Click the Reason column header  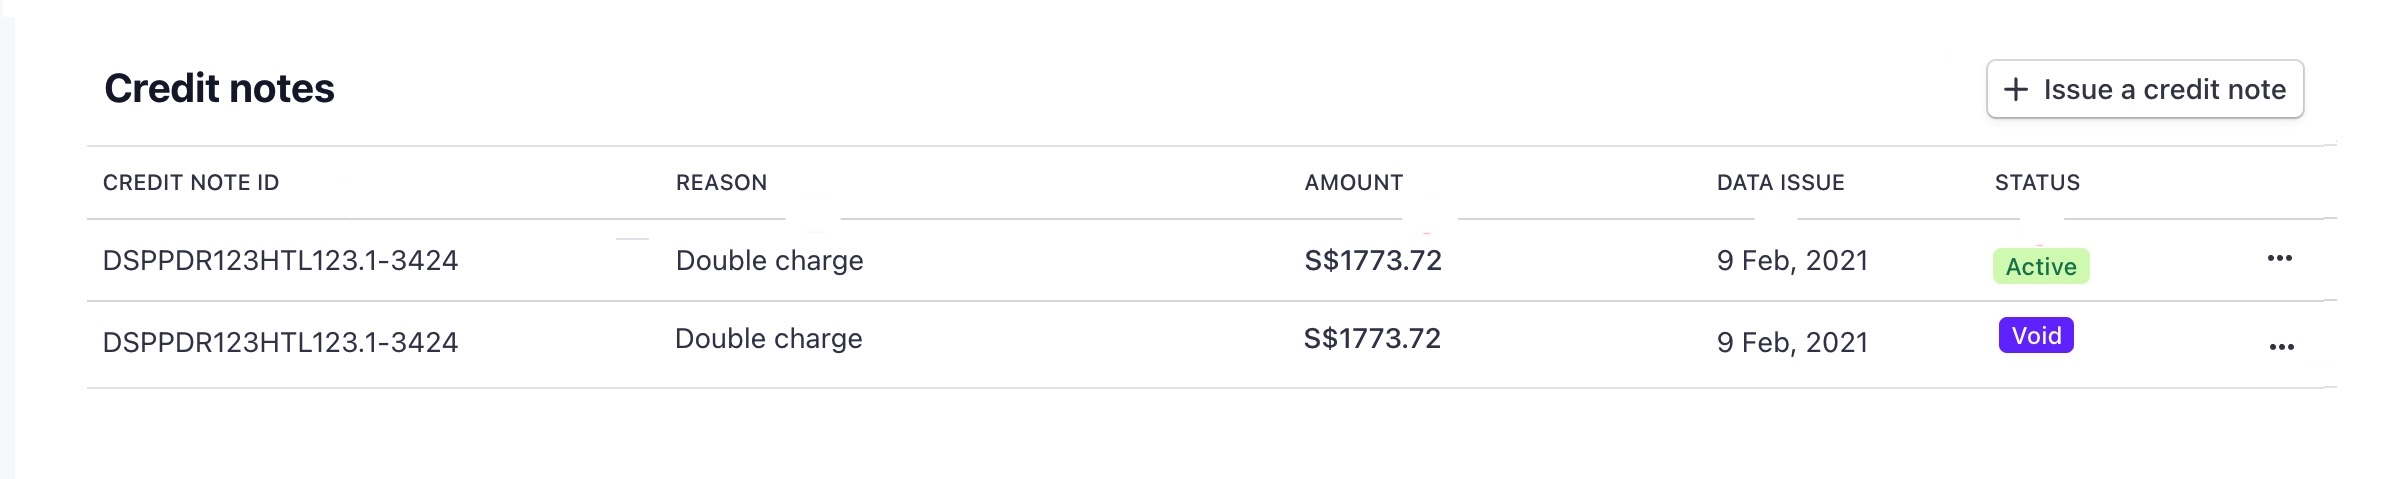pyautogui.click(x=721, y=183)
